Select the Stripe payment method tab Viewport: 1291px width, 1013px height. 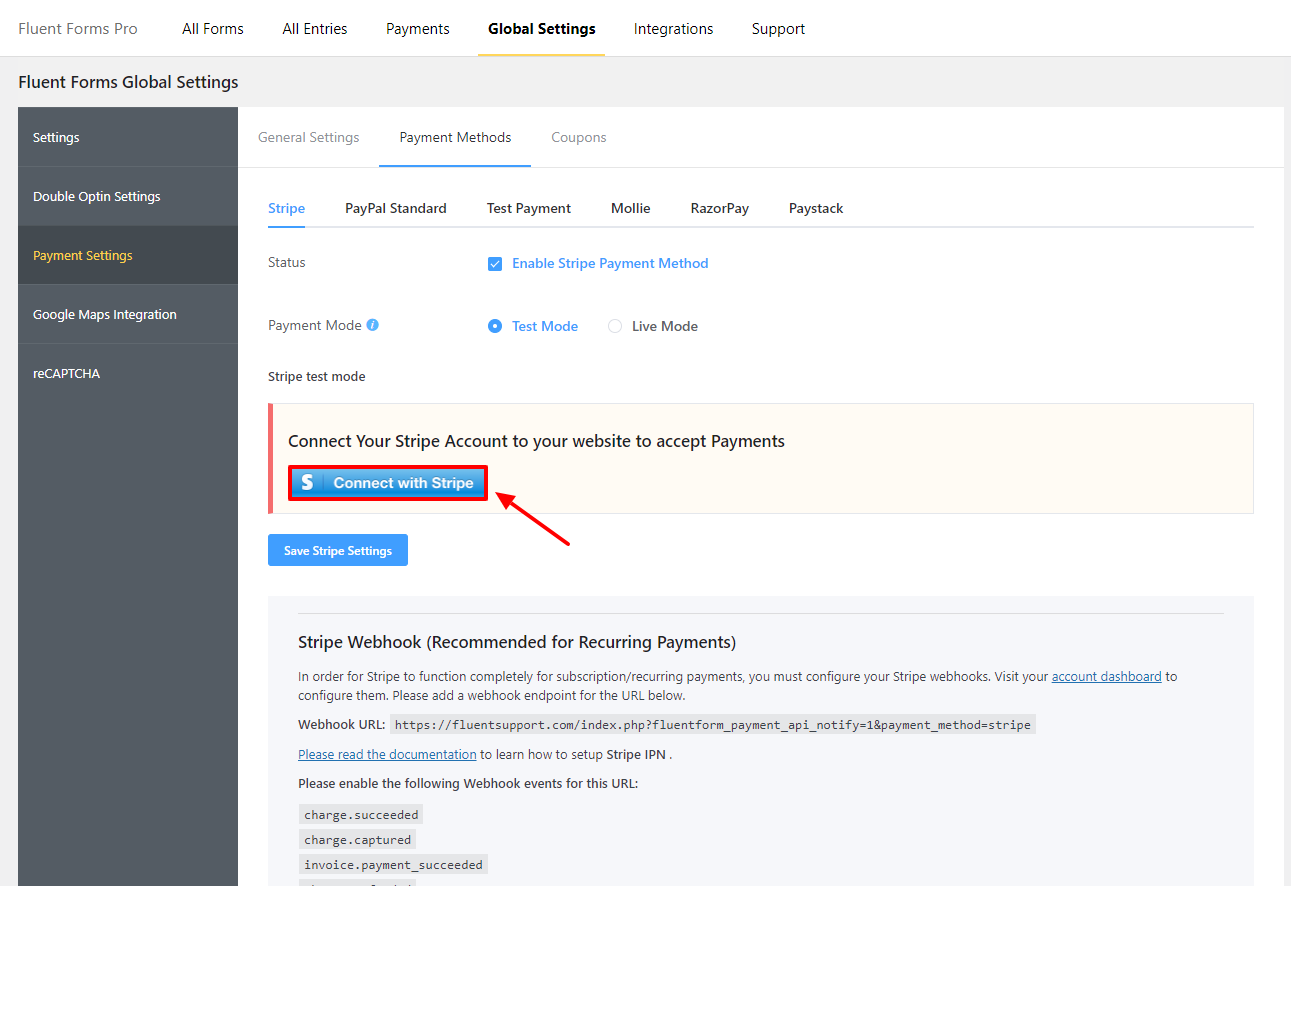coord(287,208)
